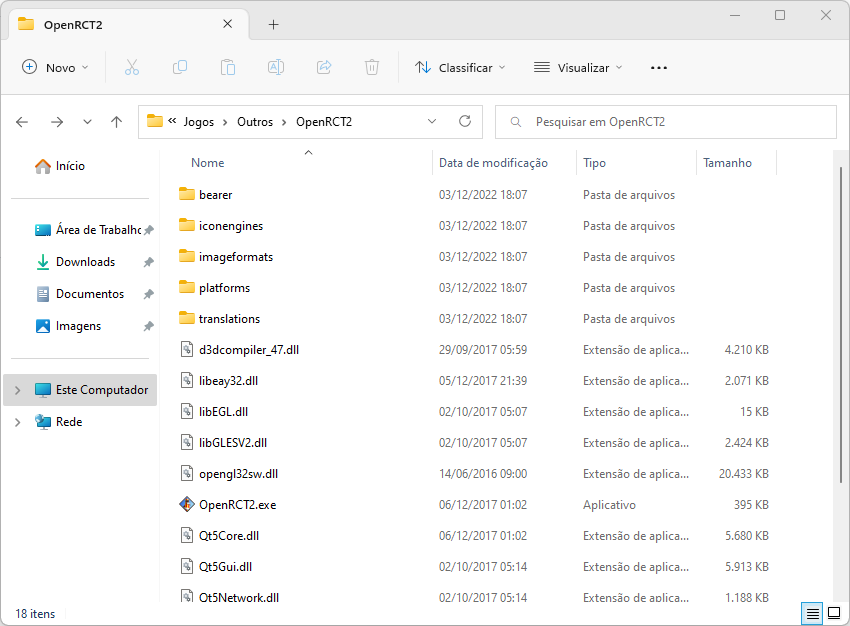Screen dimensions: 850x626
Task: Open Imagens in the navigation pane
Action: (78, 326)
